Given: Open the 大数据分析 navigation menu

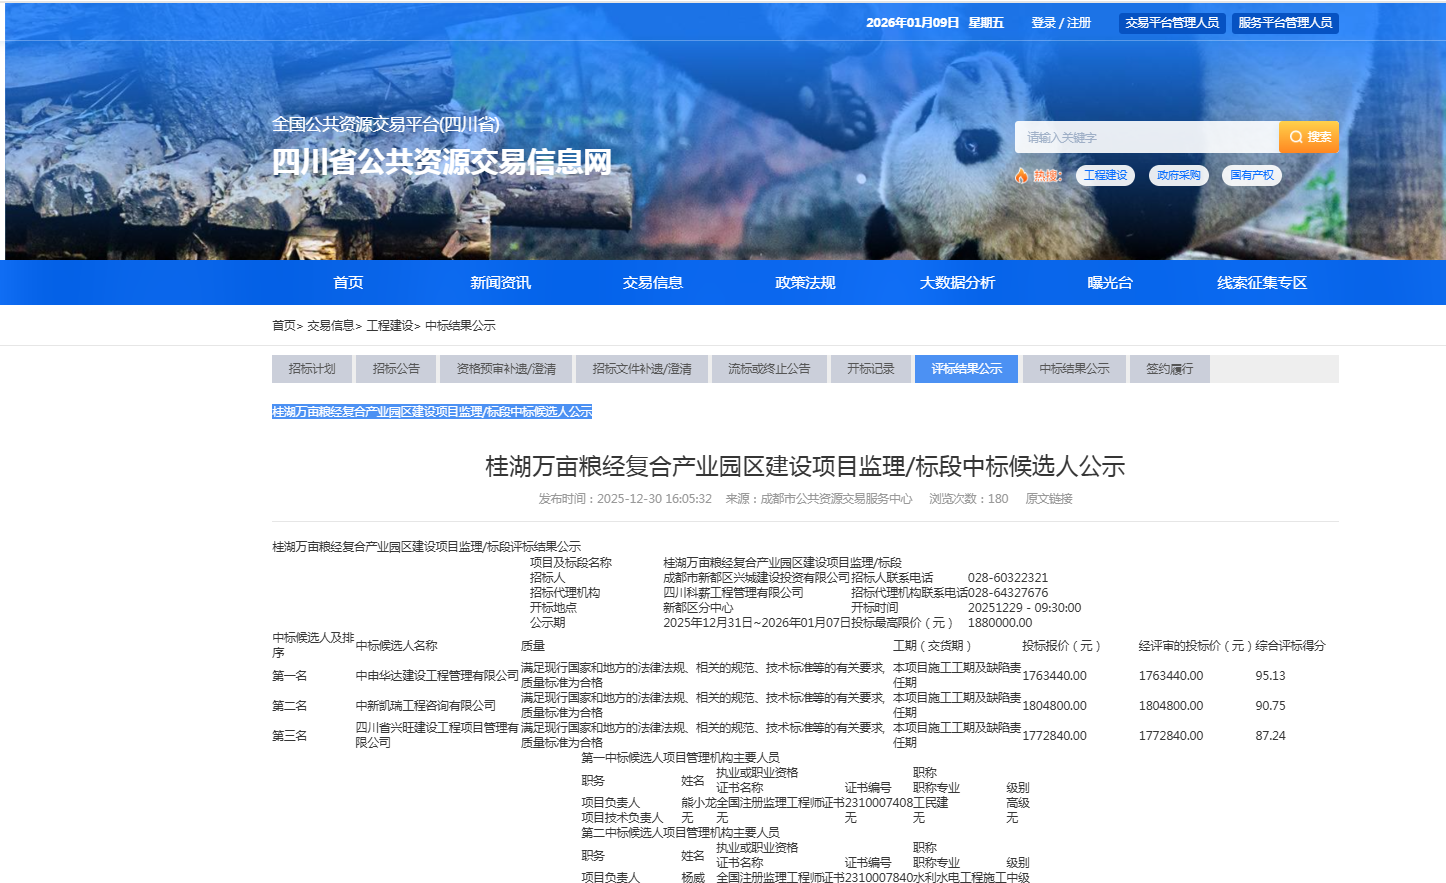Looking at the screenshot, I should click(957, 283).
